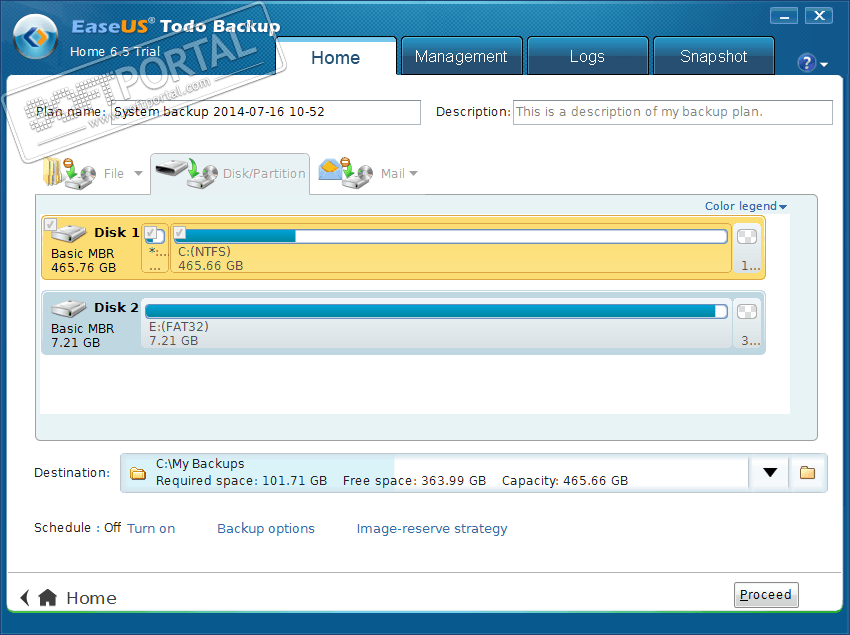Viewport: 850px width, 635px height.
Task: Open the Help question mark icon
Action: [x=806, y=63]
